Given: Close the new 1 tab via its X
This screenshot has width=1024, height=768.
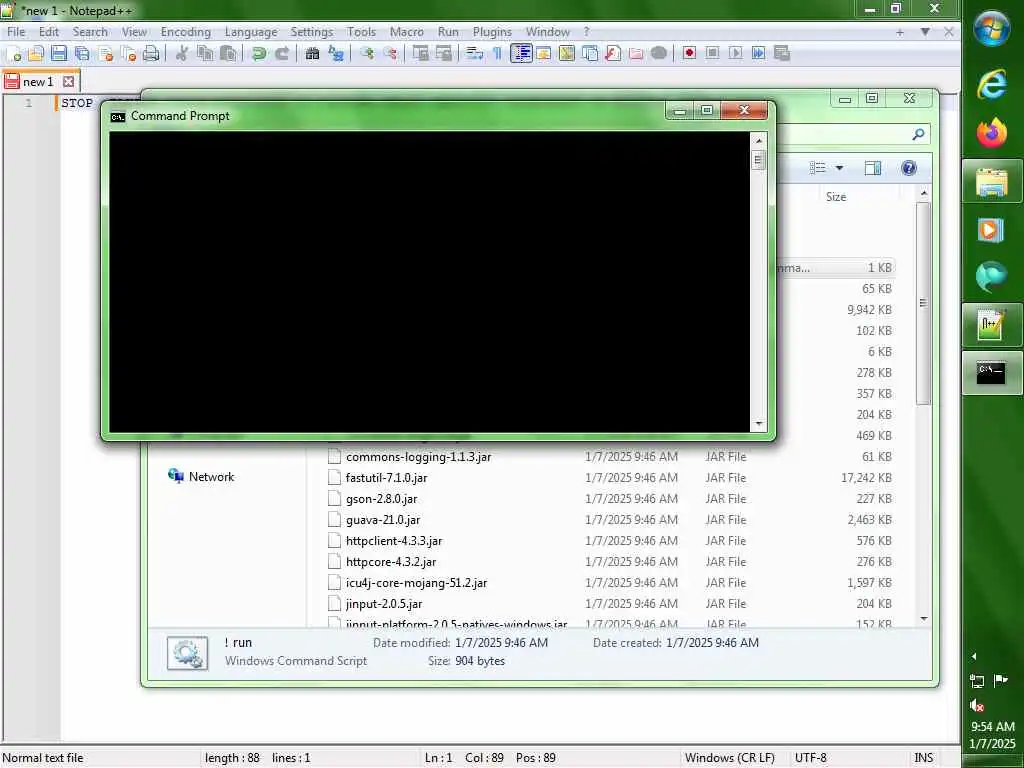Looking at the screenshot, I should click(x=69, y=82).
